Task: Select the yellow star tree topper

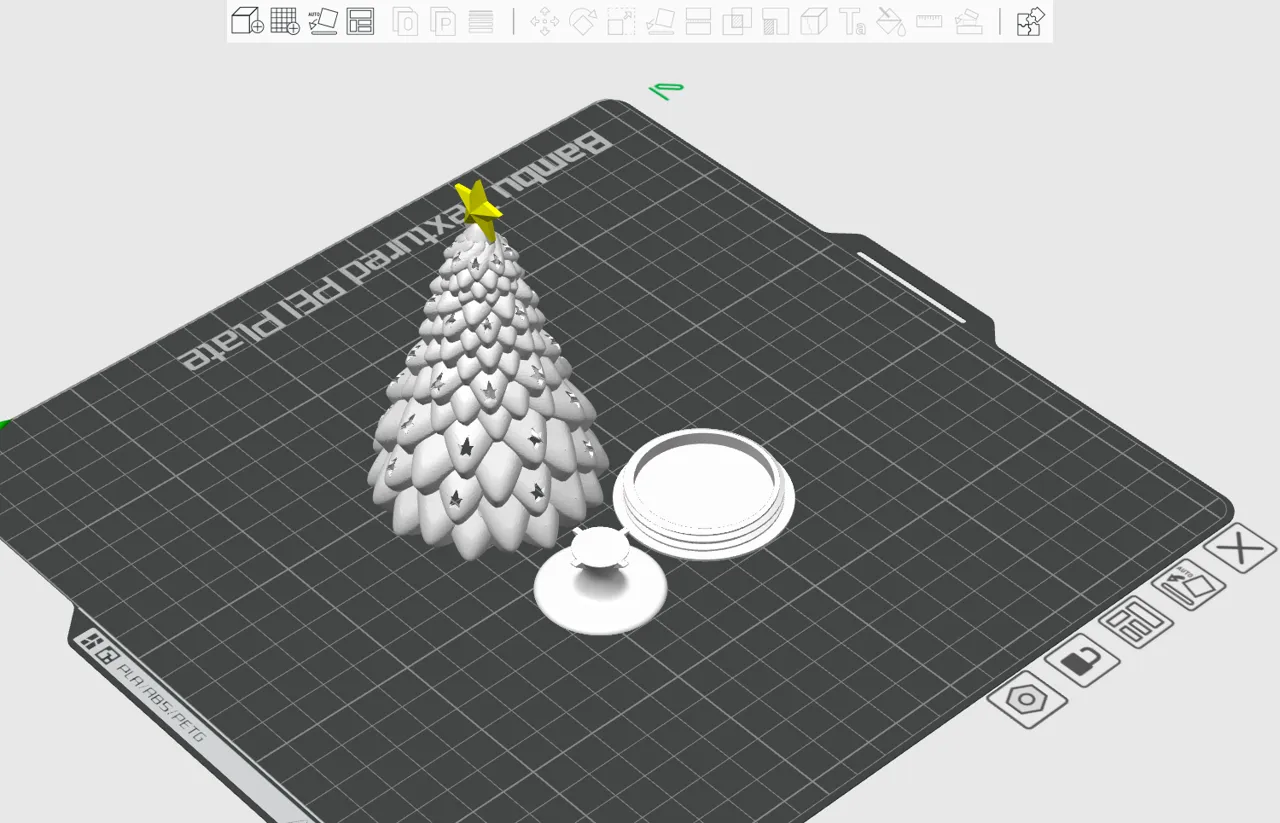Action: [x=479, y=208]
